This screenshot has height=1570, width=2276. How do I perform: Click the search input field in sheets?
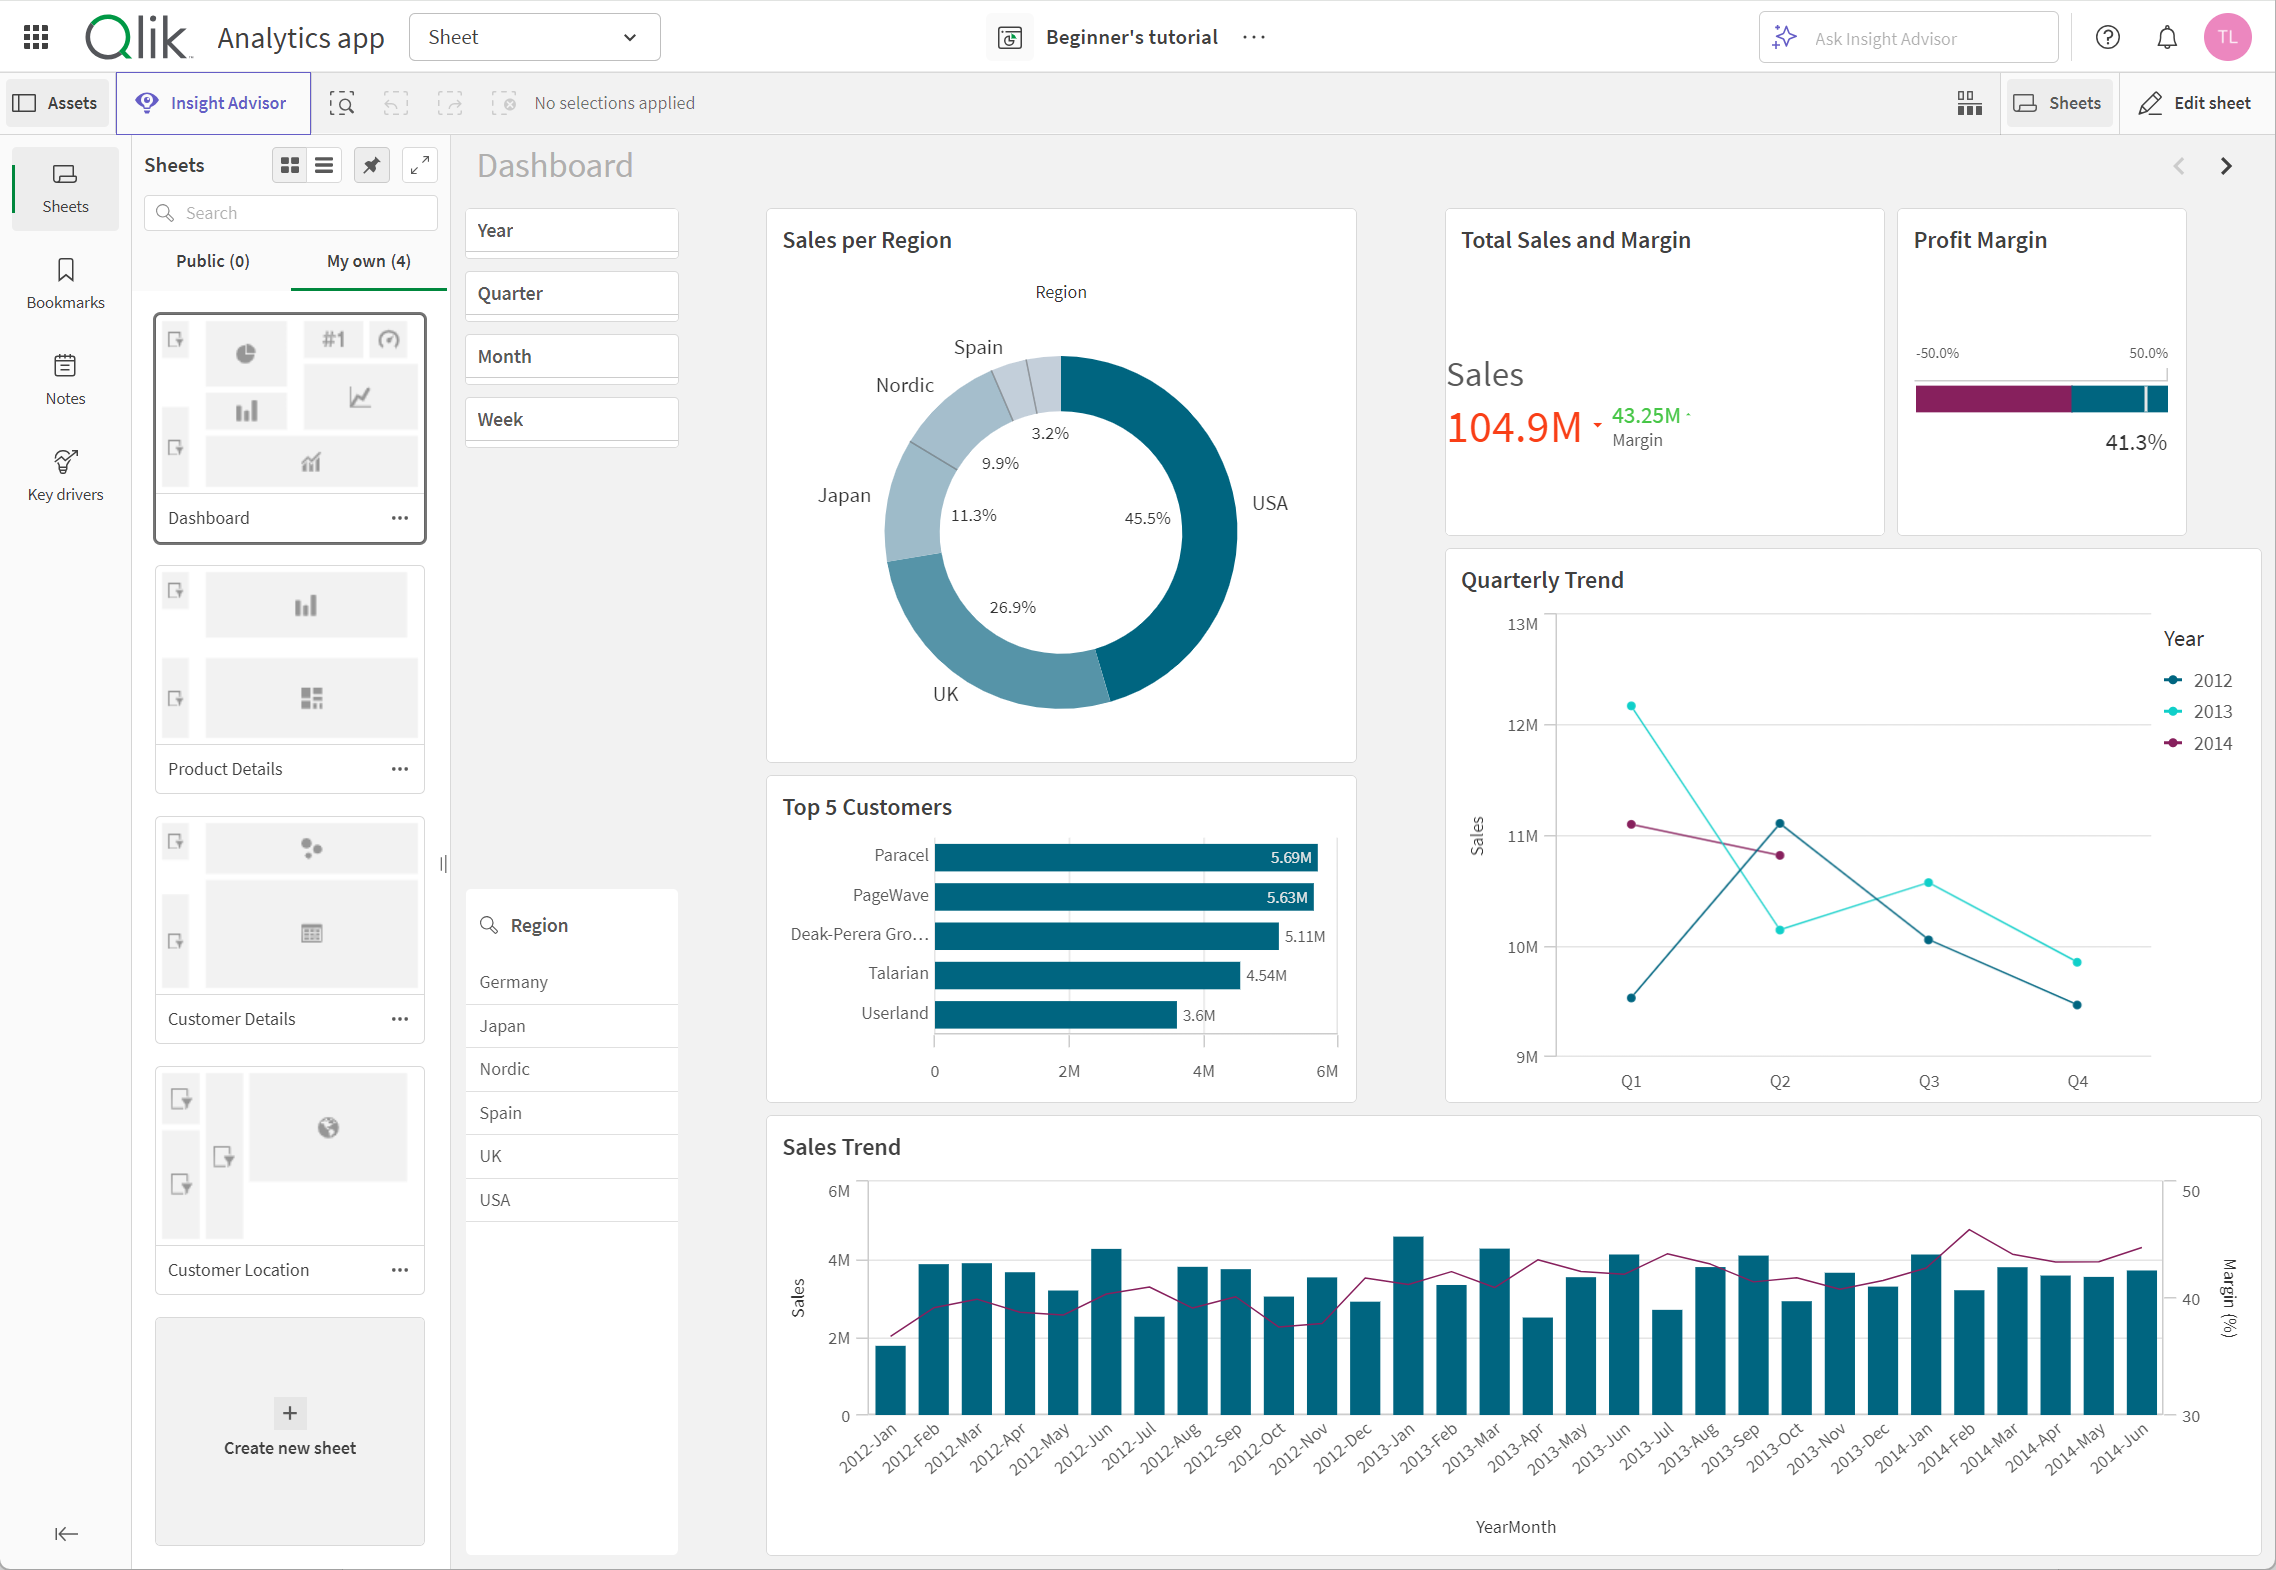tap(291, 209)
